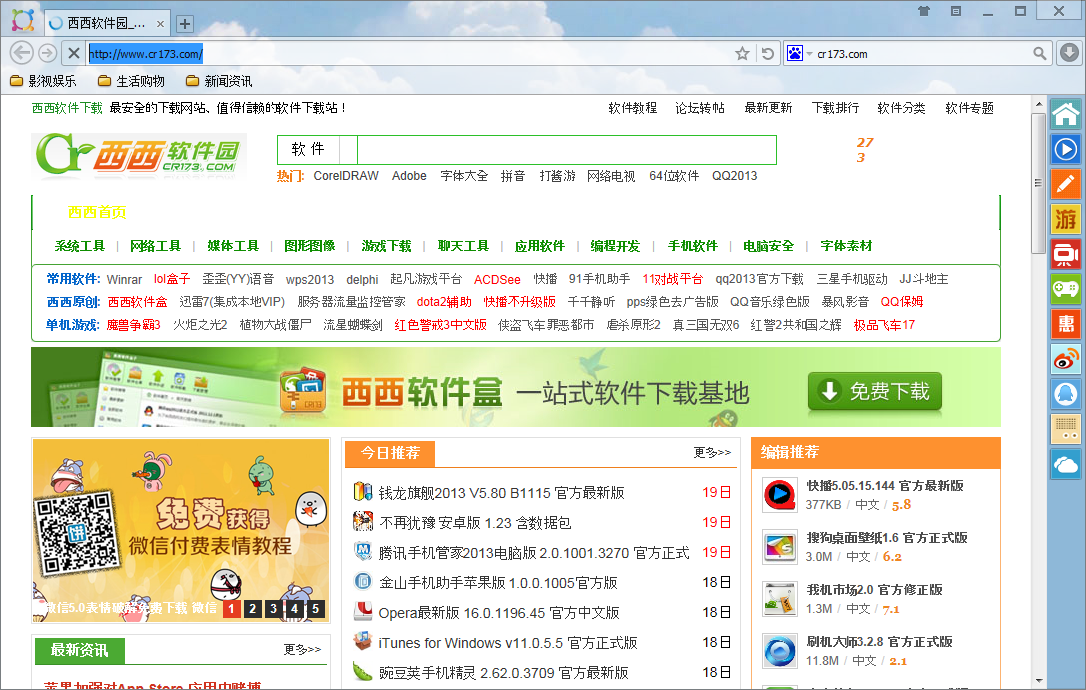Open the downloads manager arrow button
Viewport: 1086px width, 690px height.
(x=1069, y=53)
